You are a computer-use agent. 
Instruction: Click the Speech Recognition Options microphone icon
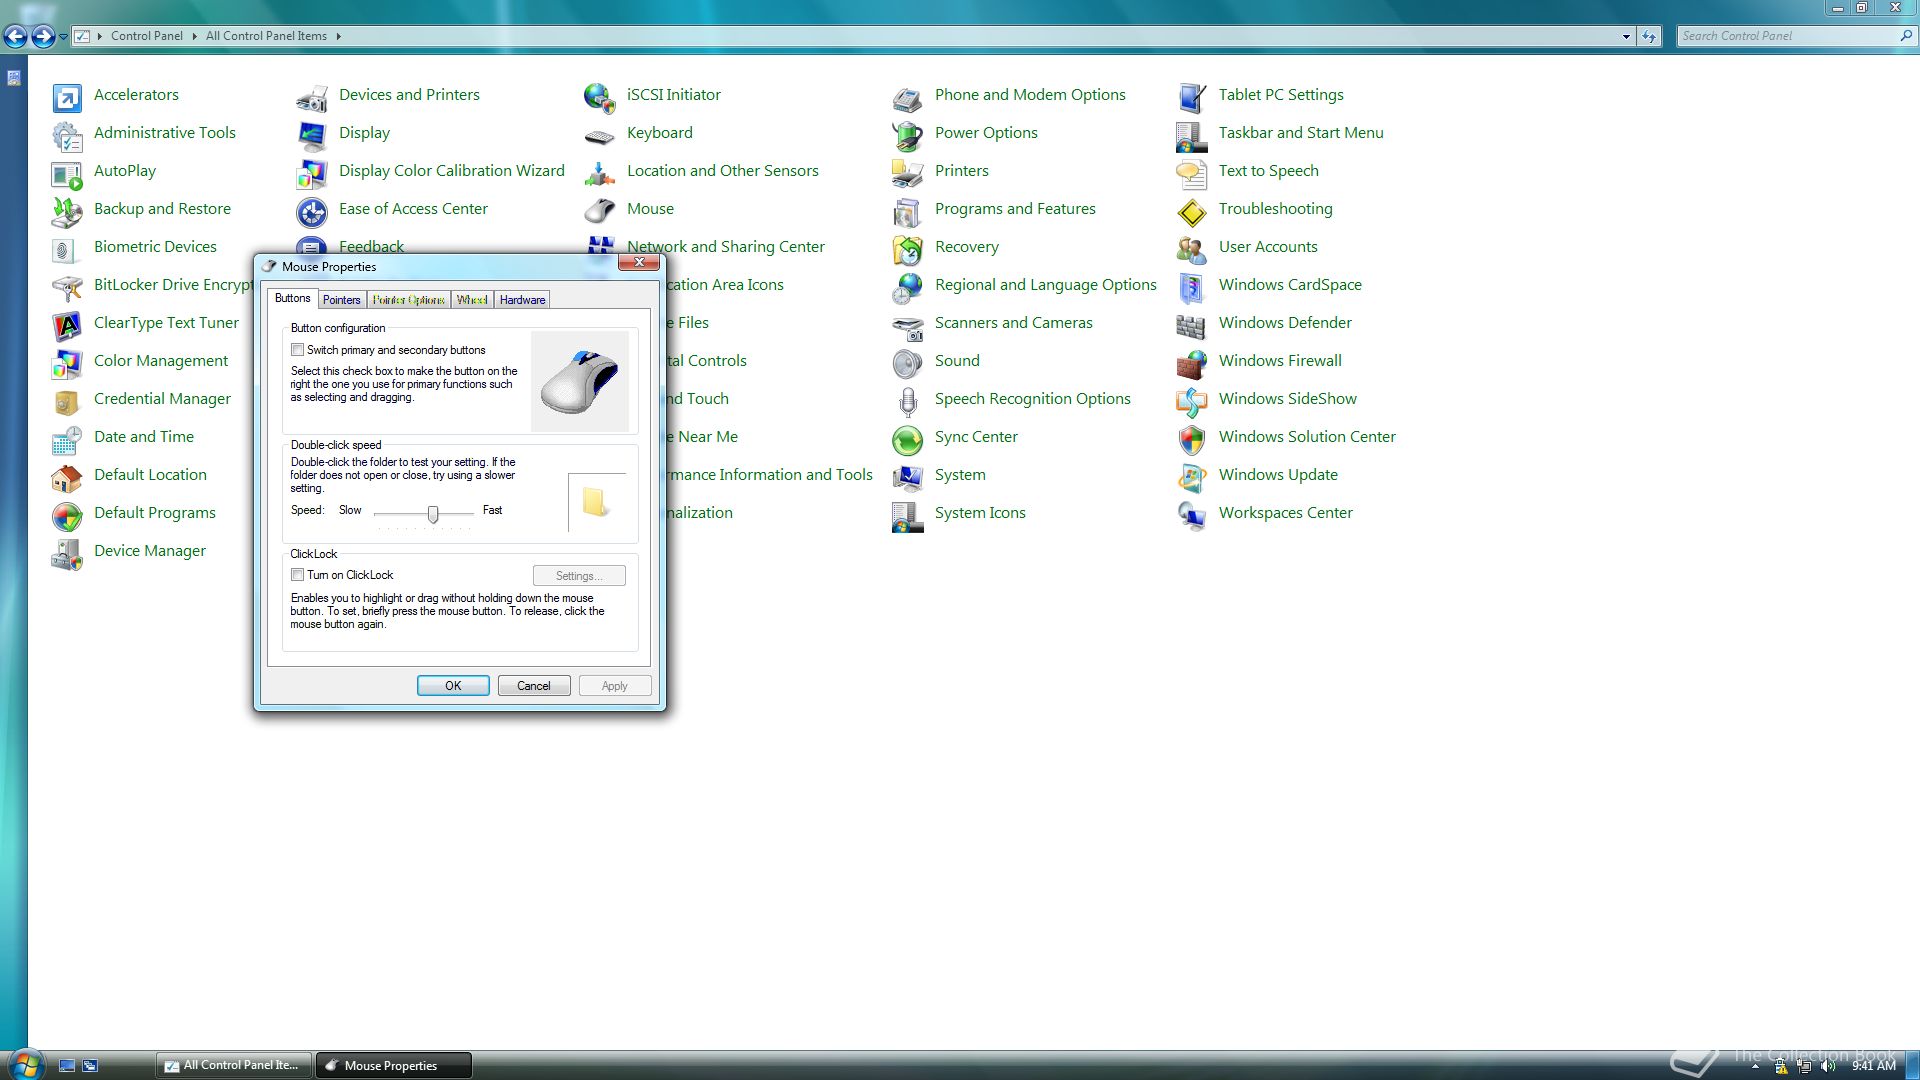908,401
